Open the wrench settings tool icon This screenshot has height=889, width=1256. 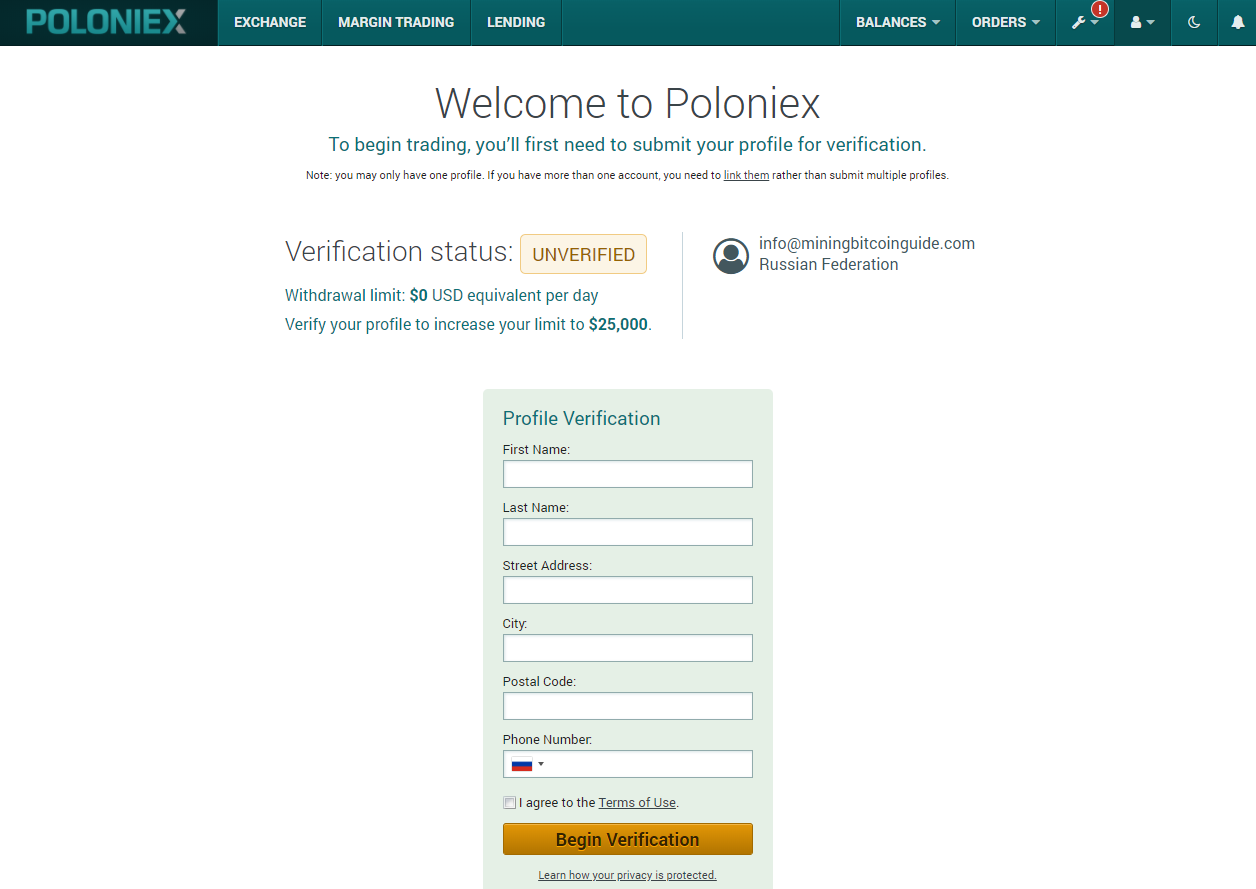pos(1079,22)
